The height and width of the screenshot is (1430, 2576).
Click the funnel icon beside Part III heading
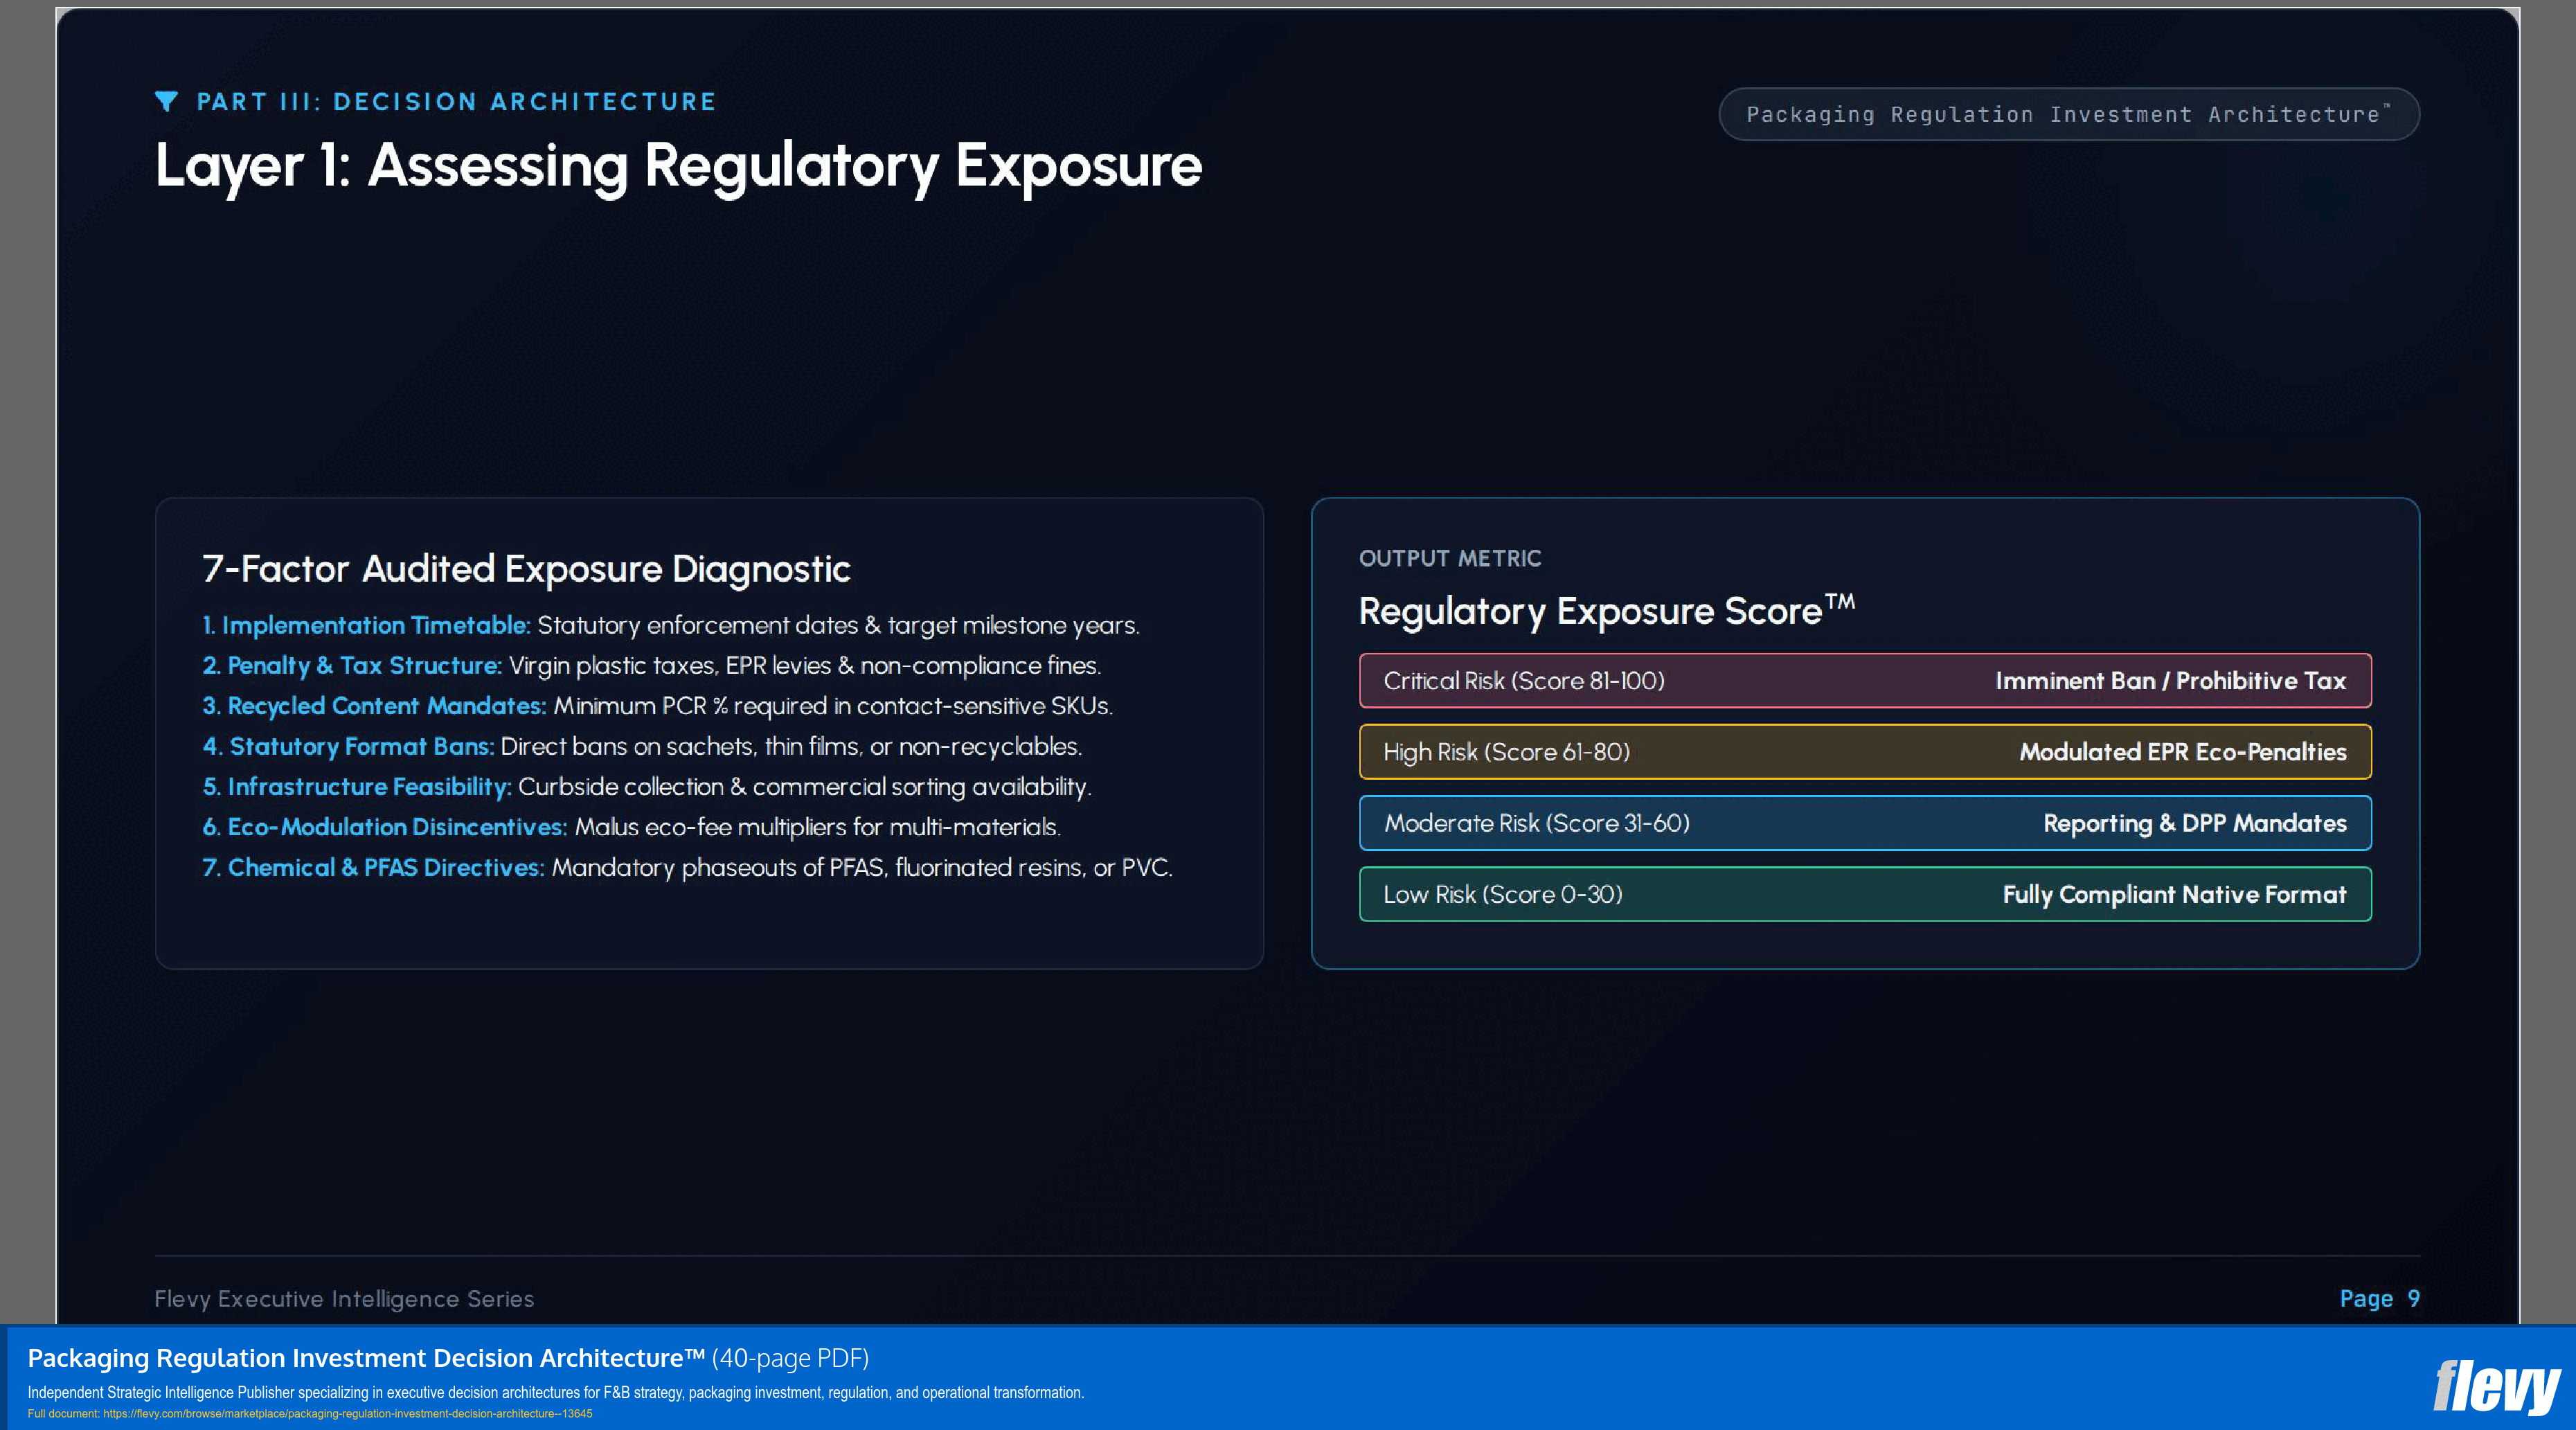point(166,101)
